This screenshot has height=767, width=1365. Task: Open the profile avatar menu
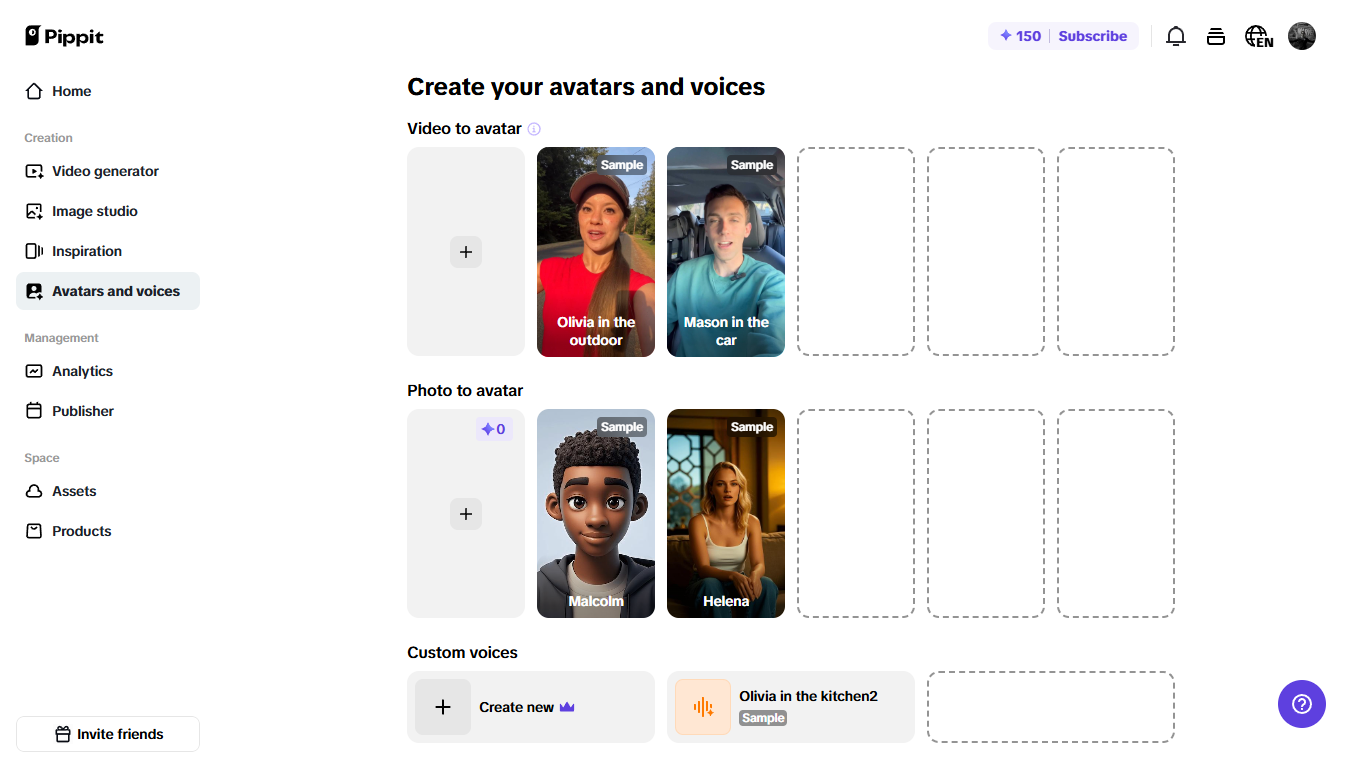pos(1302,36)
